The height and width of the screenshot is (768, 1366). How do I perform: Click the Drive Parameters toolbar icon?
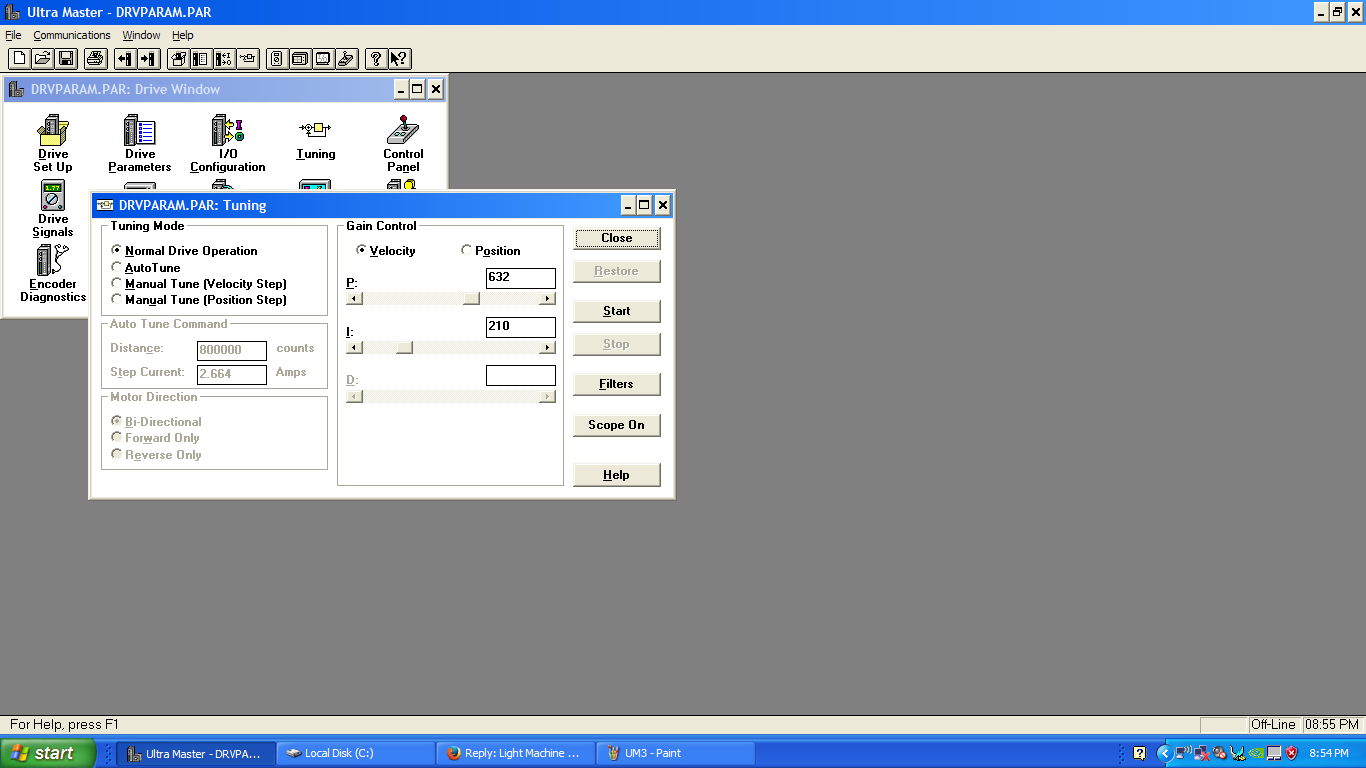pos(201,59)
